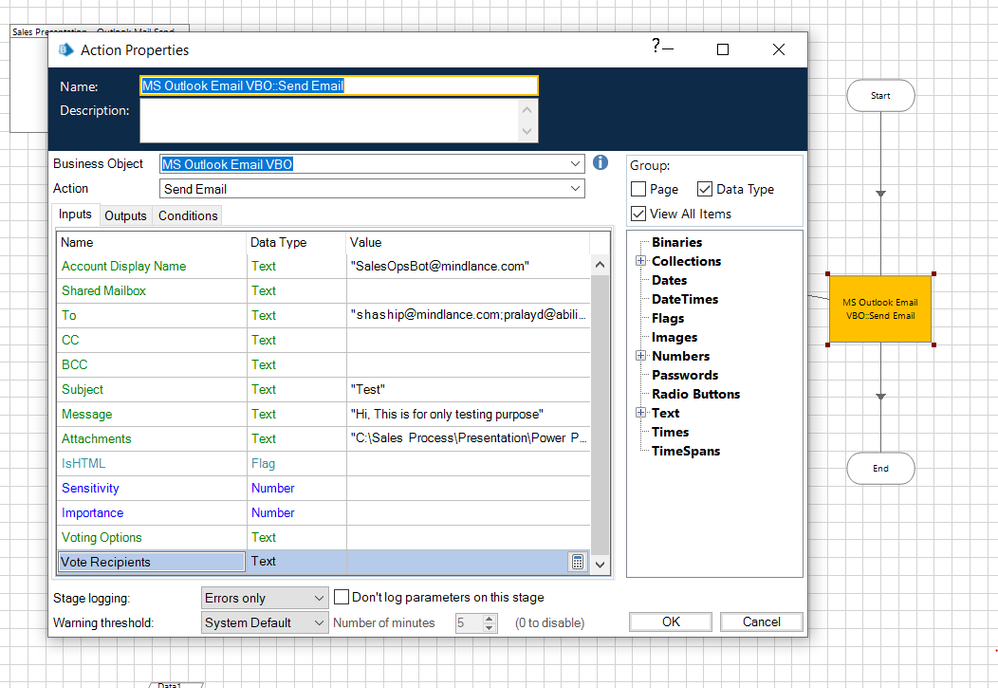Click the help question mark in title bar
Viewport: 998px width, 688px height.
[x=657, y=46]
